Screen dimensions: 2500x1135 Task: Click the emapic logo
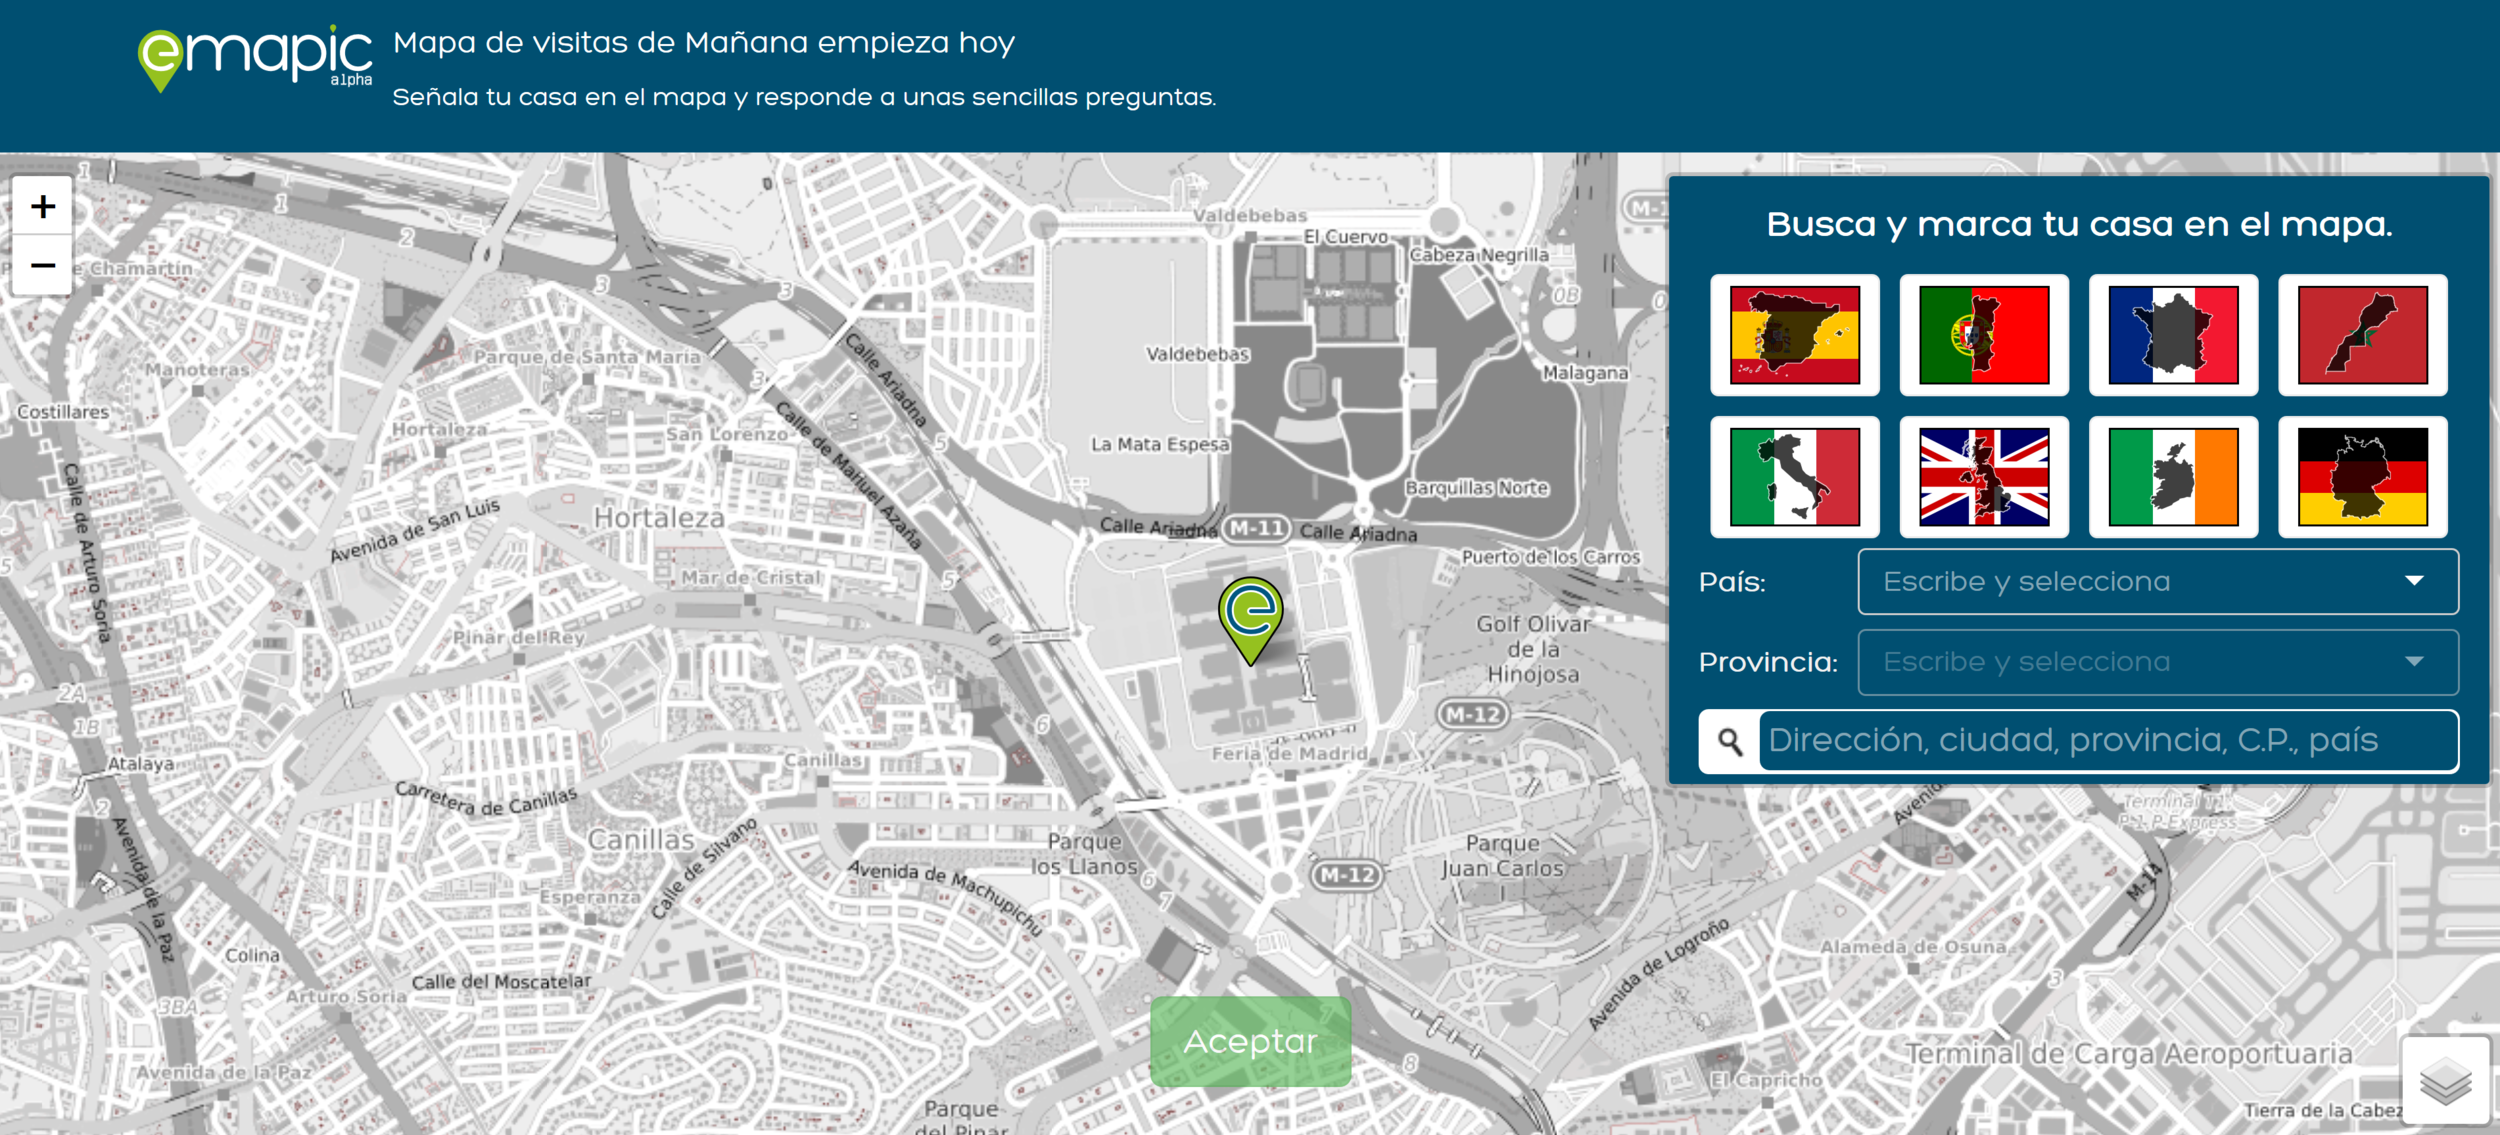pos(255,58)
